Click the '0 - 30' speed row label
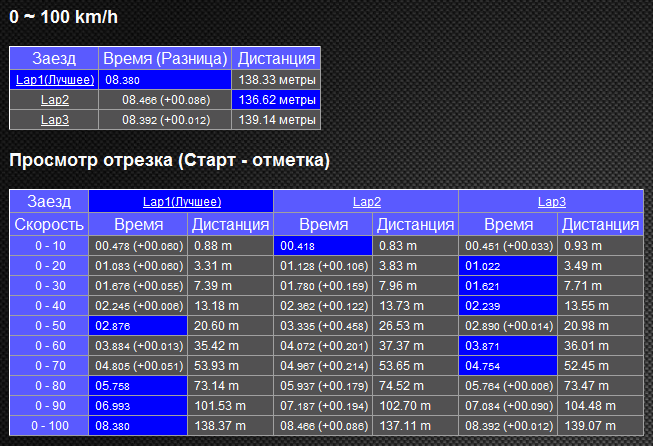653x446 pixels. point(49,286)
